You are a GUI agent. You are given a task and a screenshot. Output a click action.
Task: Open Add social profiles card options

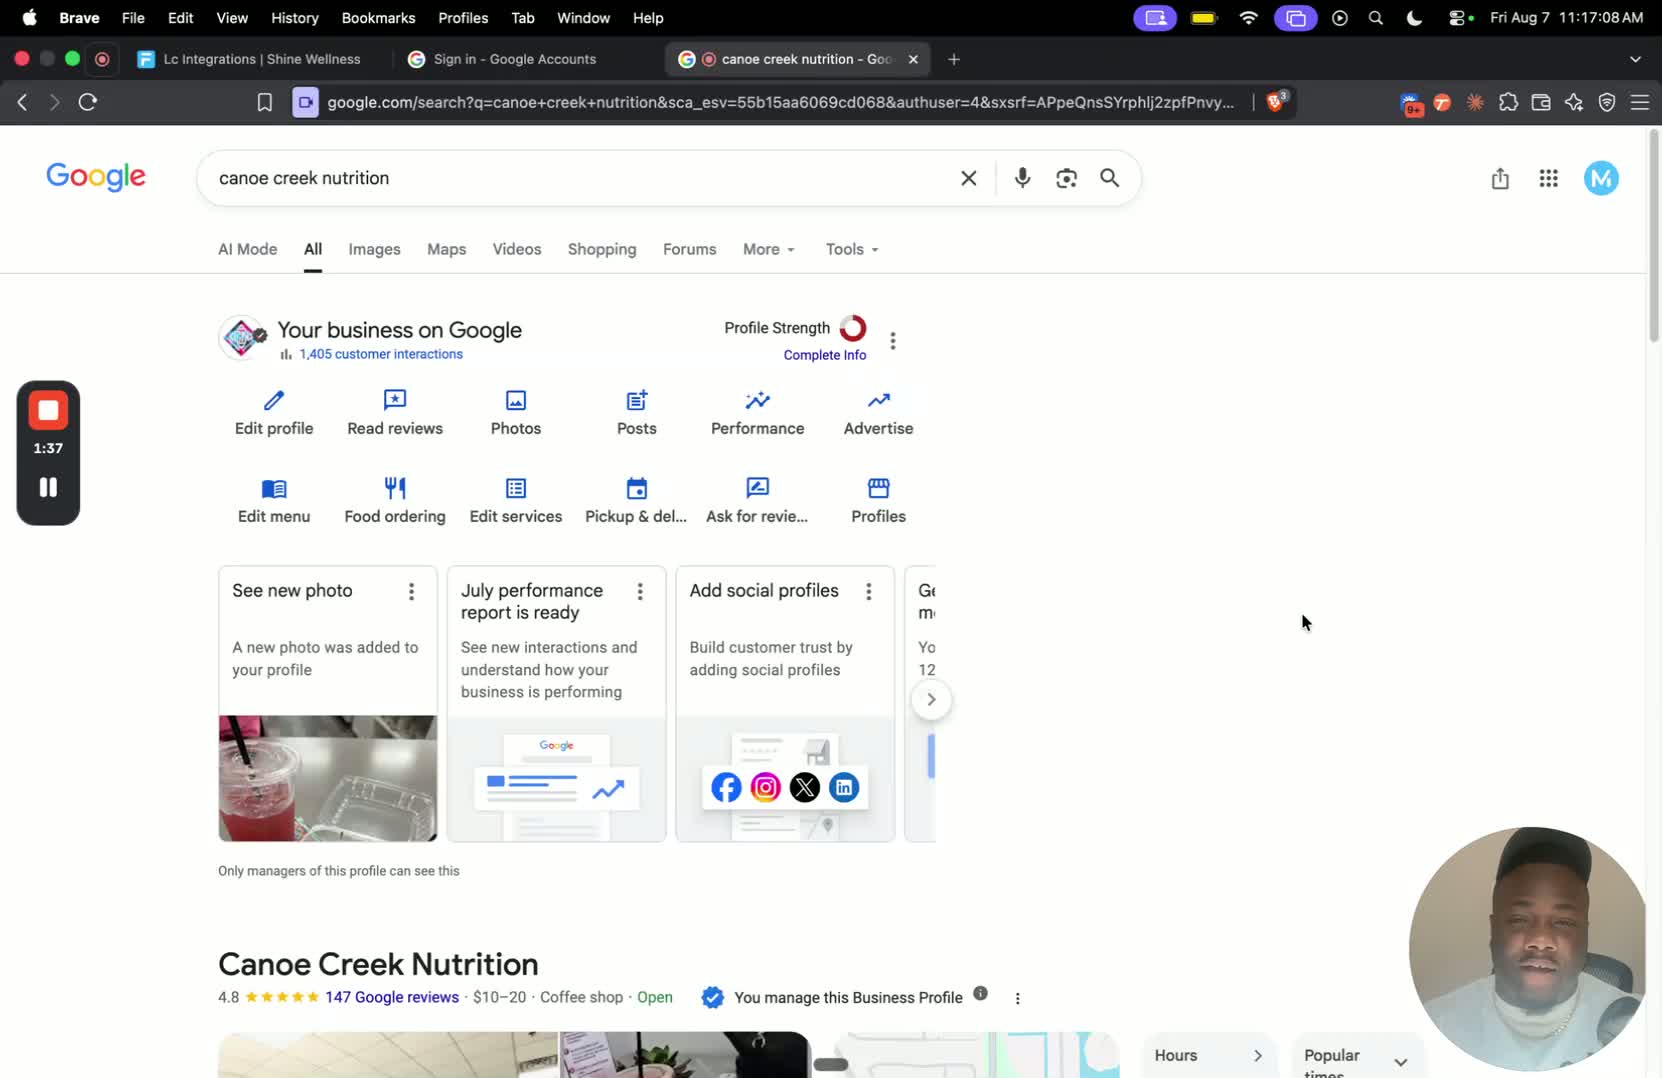point(869,592)
